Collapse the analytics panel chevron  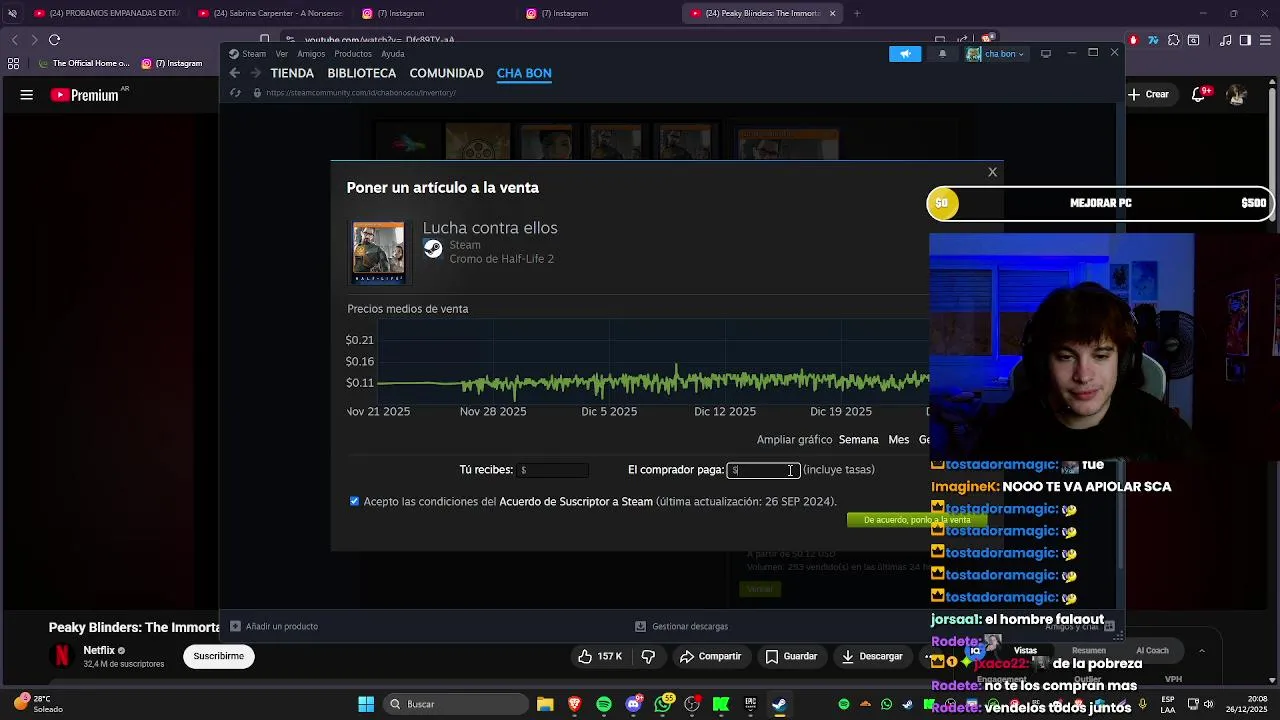pyautogui.click(x=1202, y=651)
